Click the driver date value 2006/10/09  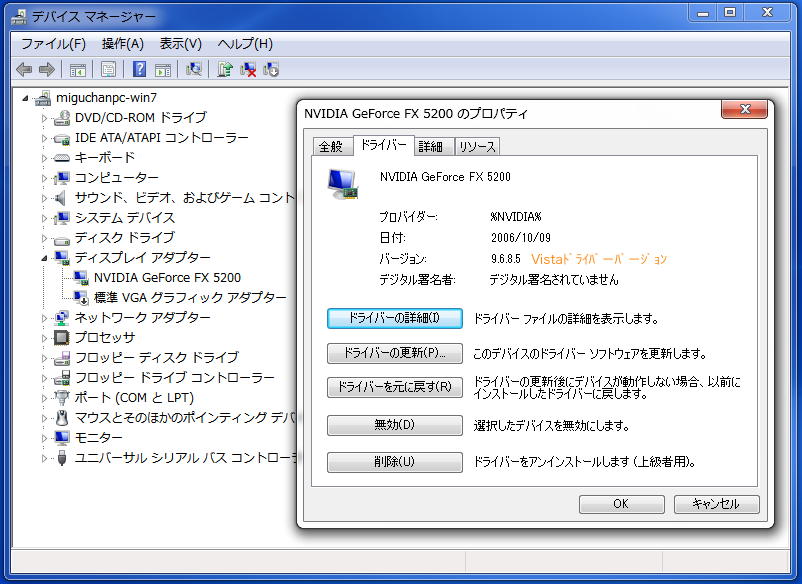[521, 238]
